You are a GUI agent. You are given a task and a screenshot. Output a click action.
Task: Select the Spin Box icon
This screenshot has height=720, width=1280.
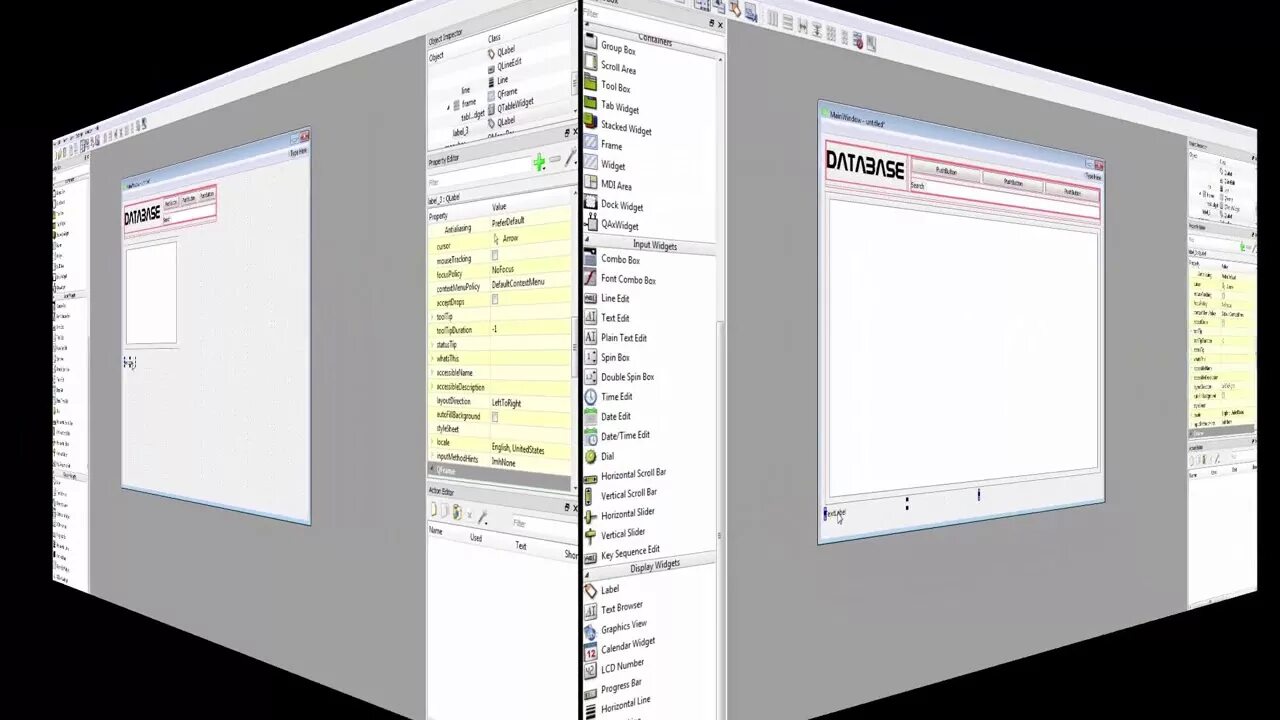pyautogui.click(x=590, y=357)
